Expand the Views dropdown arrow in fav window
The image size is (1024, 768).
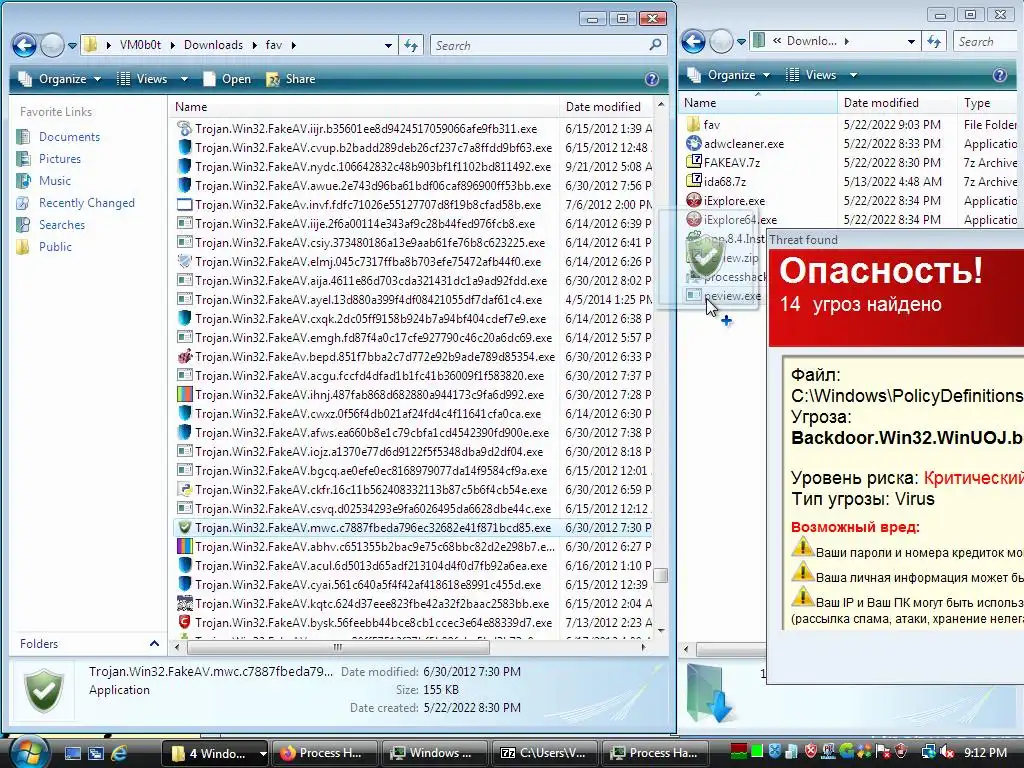pyautogui.click(x=184, y=79)
